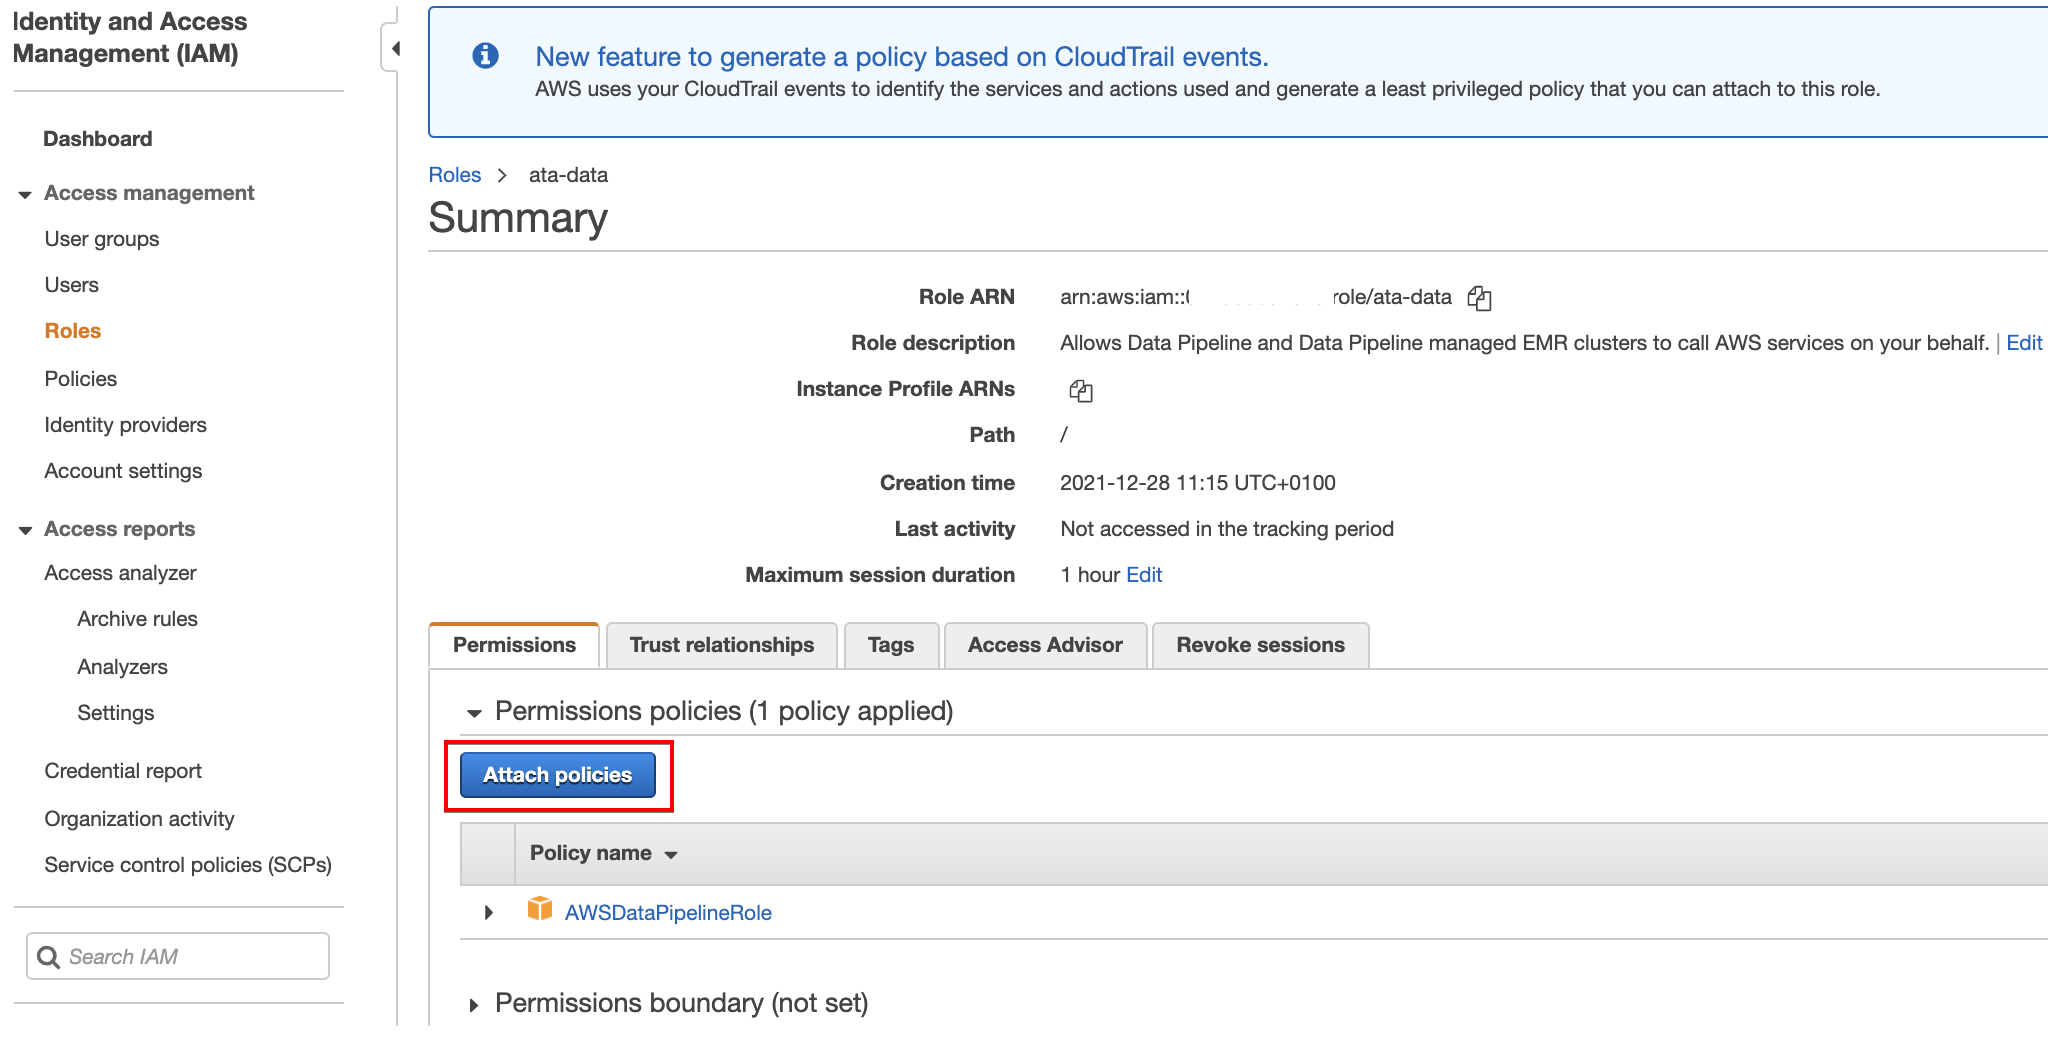Screen dimensions: 2048x1056
Task: Collapse the Permissions policies section
Action: 474,713
